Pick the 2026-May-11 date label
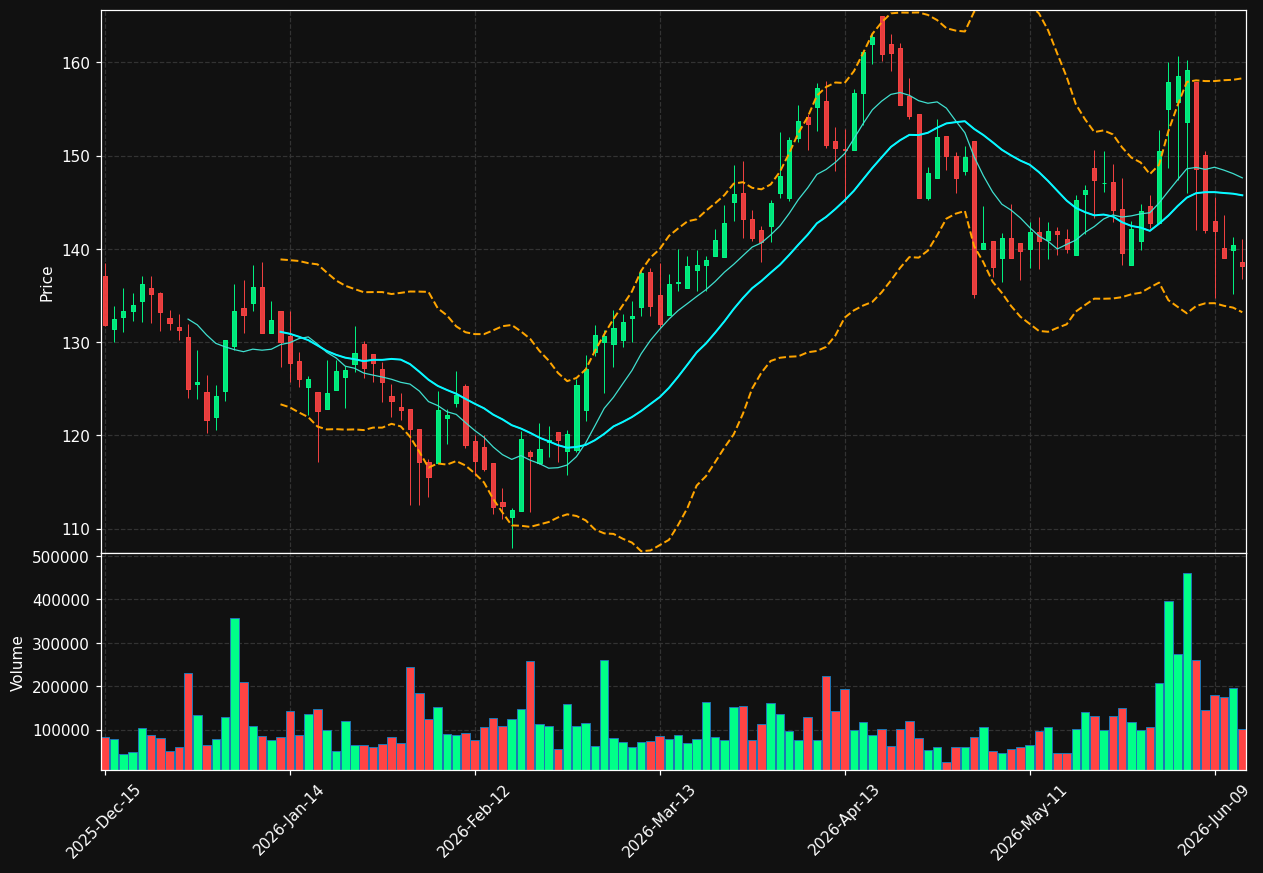1263x873 pixels. (x=1028, y=822)
